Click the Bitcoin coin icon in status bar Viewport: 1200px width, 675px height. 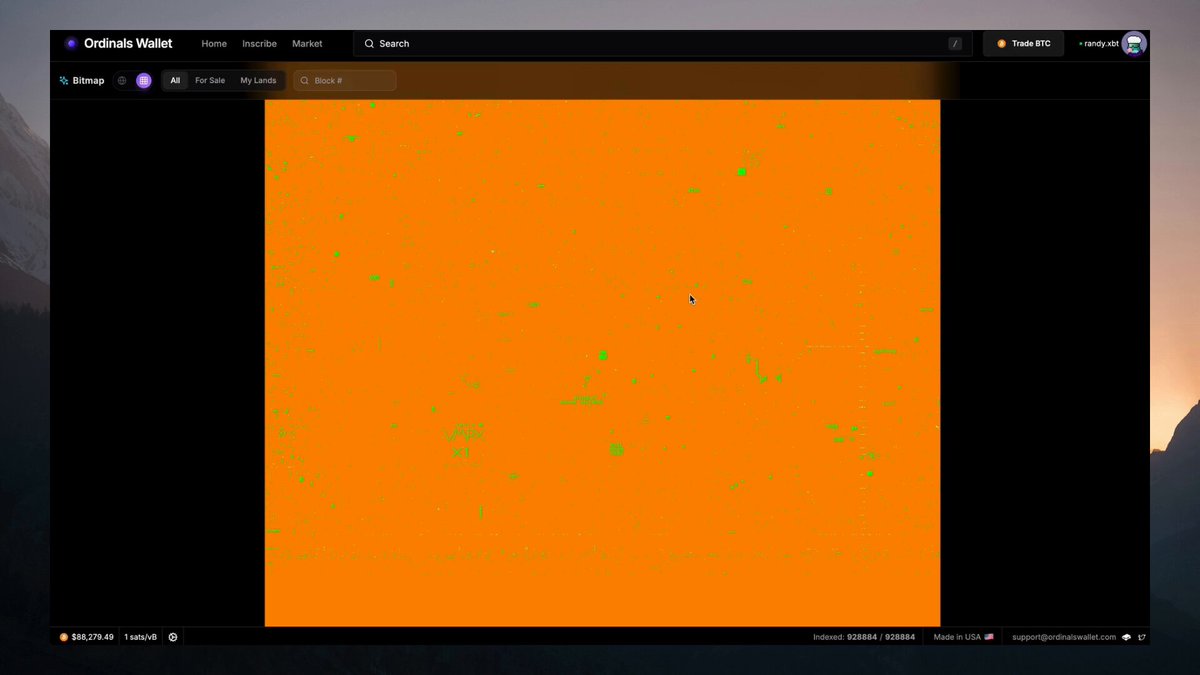pyautogui.click(x=64, y=637)
